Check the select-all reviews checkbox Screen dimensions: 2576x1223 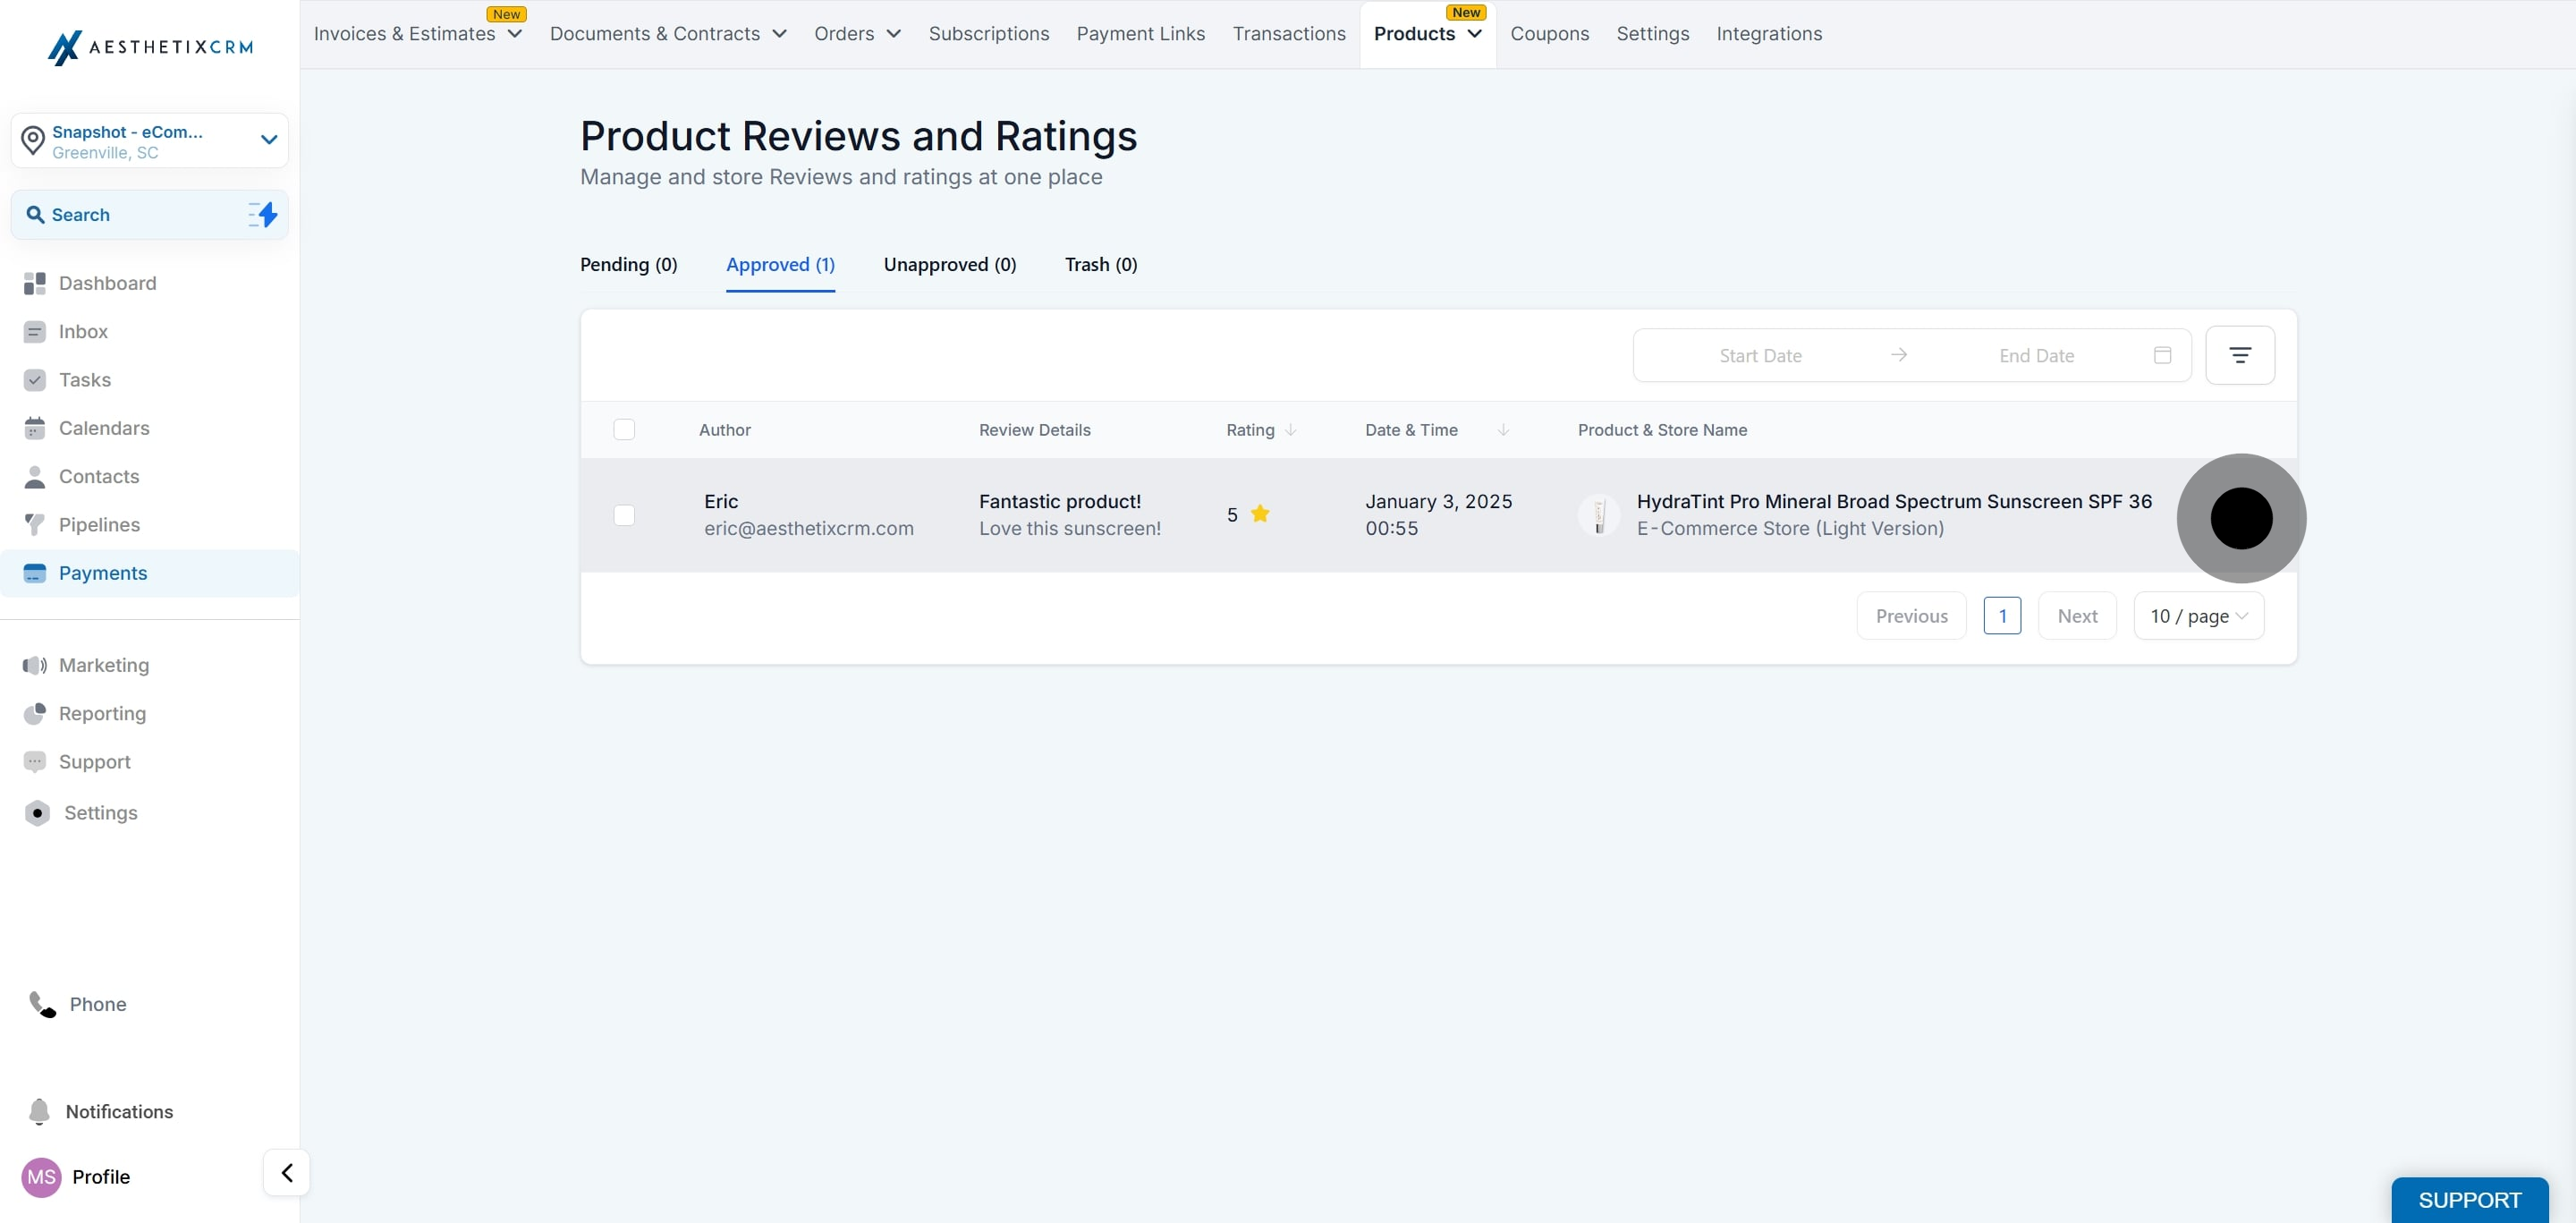tap(624, 430)
